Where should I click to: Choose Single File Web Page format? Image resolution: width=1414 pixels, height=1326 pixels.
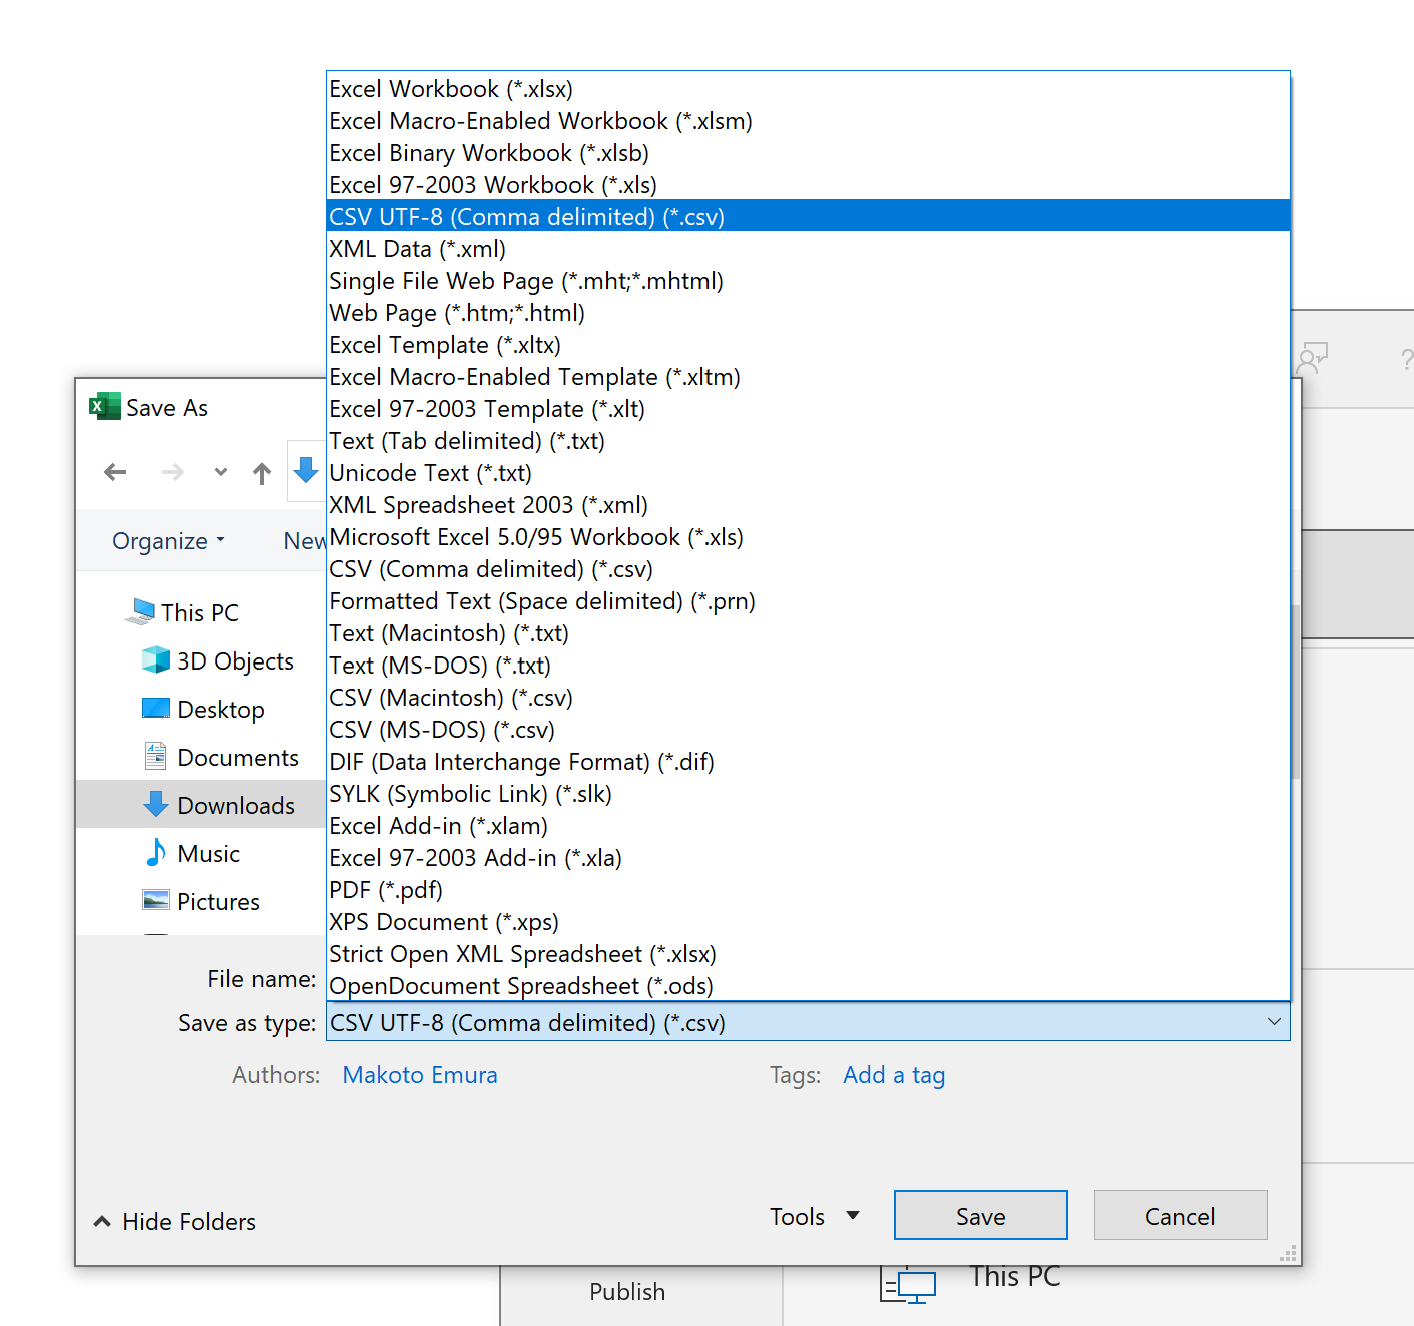pyautogui.click(x=808, y=281)
